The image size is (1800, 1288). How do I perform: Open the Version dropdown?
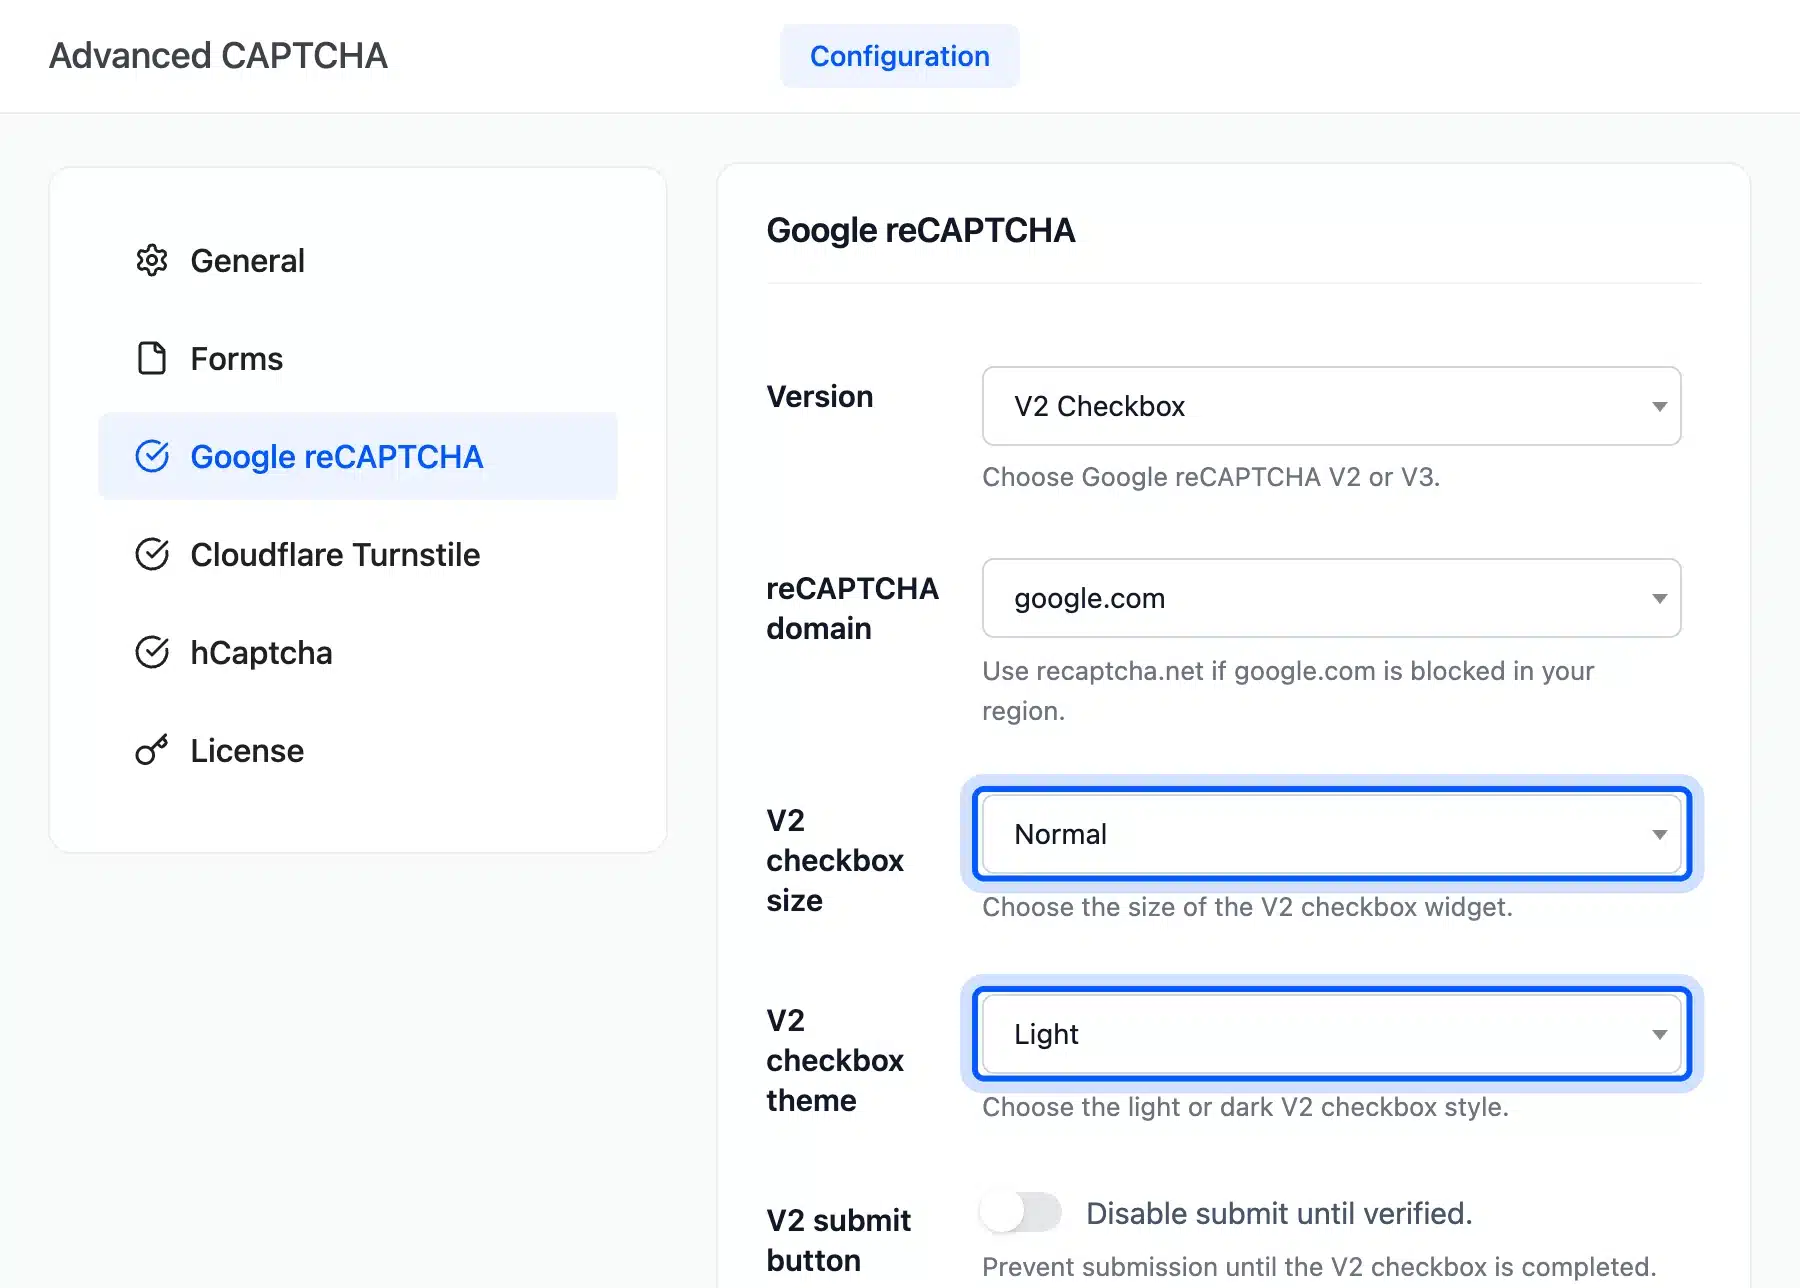coord(1331,406)
